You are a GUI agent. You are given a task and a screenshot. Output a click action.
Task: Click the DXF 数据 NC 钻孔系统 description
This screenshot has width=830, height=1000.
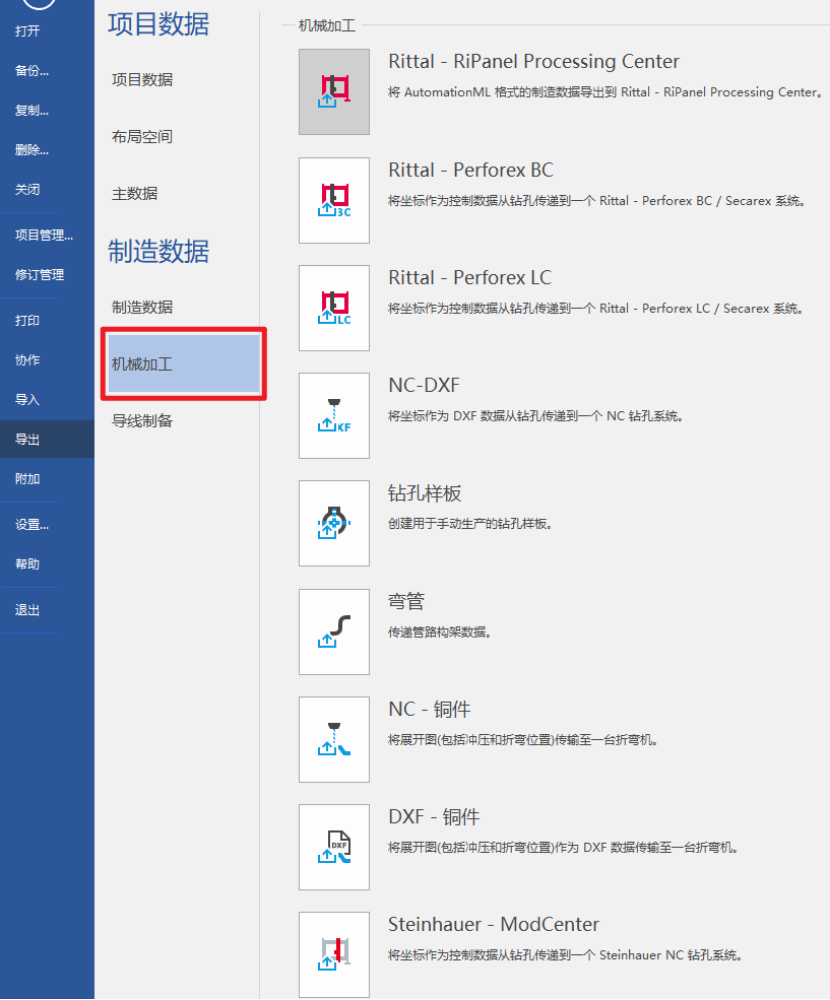click(x=536, y=416)
